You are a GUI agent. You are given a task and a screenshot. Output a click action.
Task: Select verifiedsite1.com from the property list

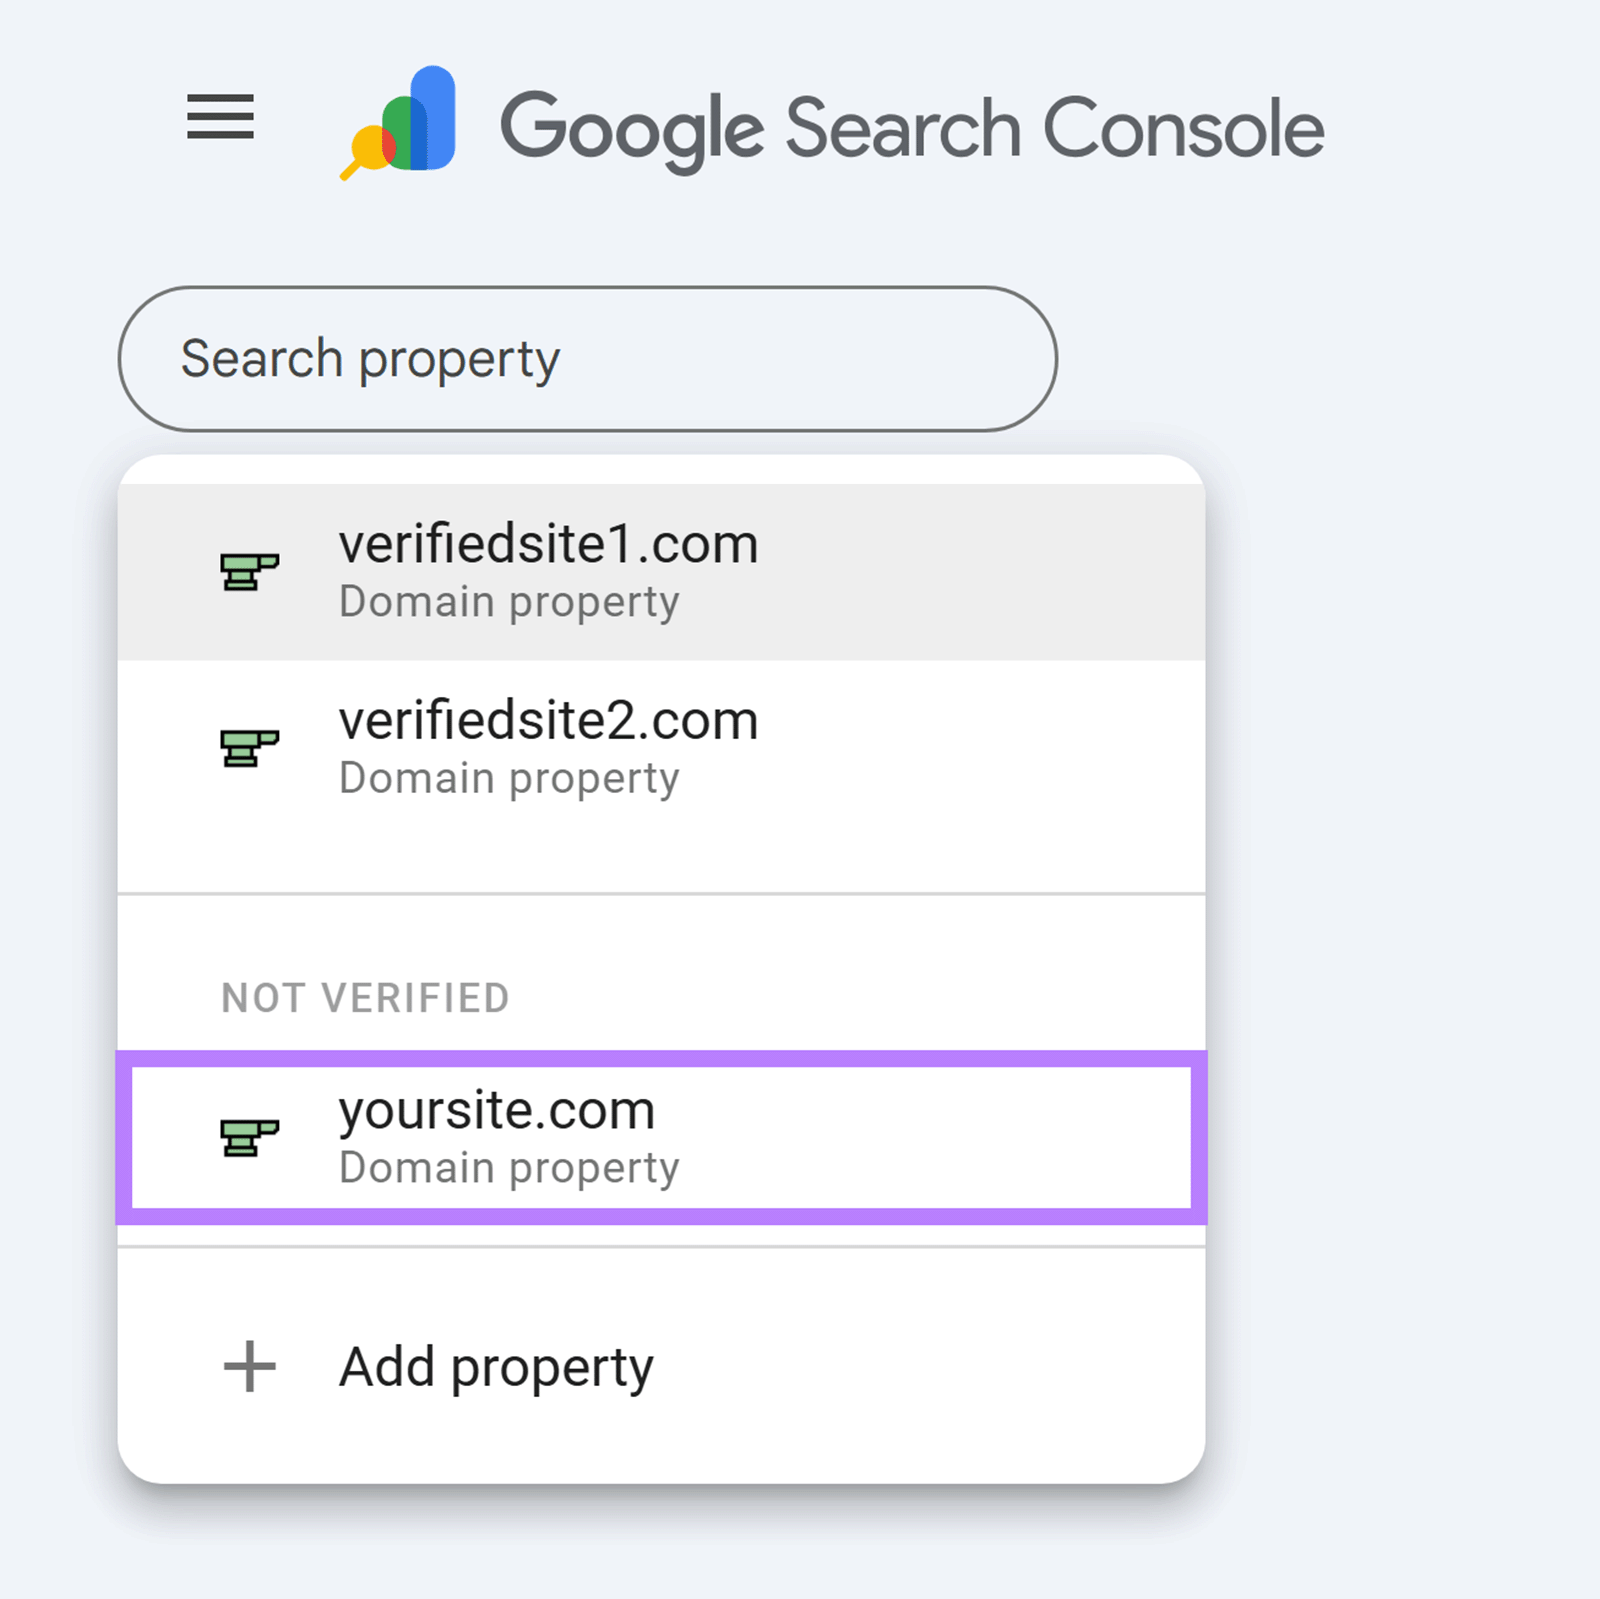click(548, 544)
